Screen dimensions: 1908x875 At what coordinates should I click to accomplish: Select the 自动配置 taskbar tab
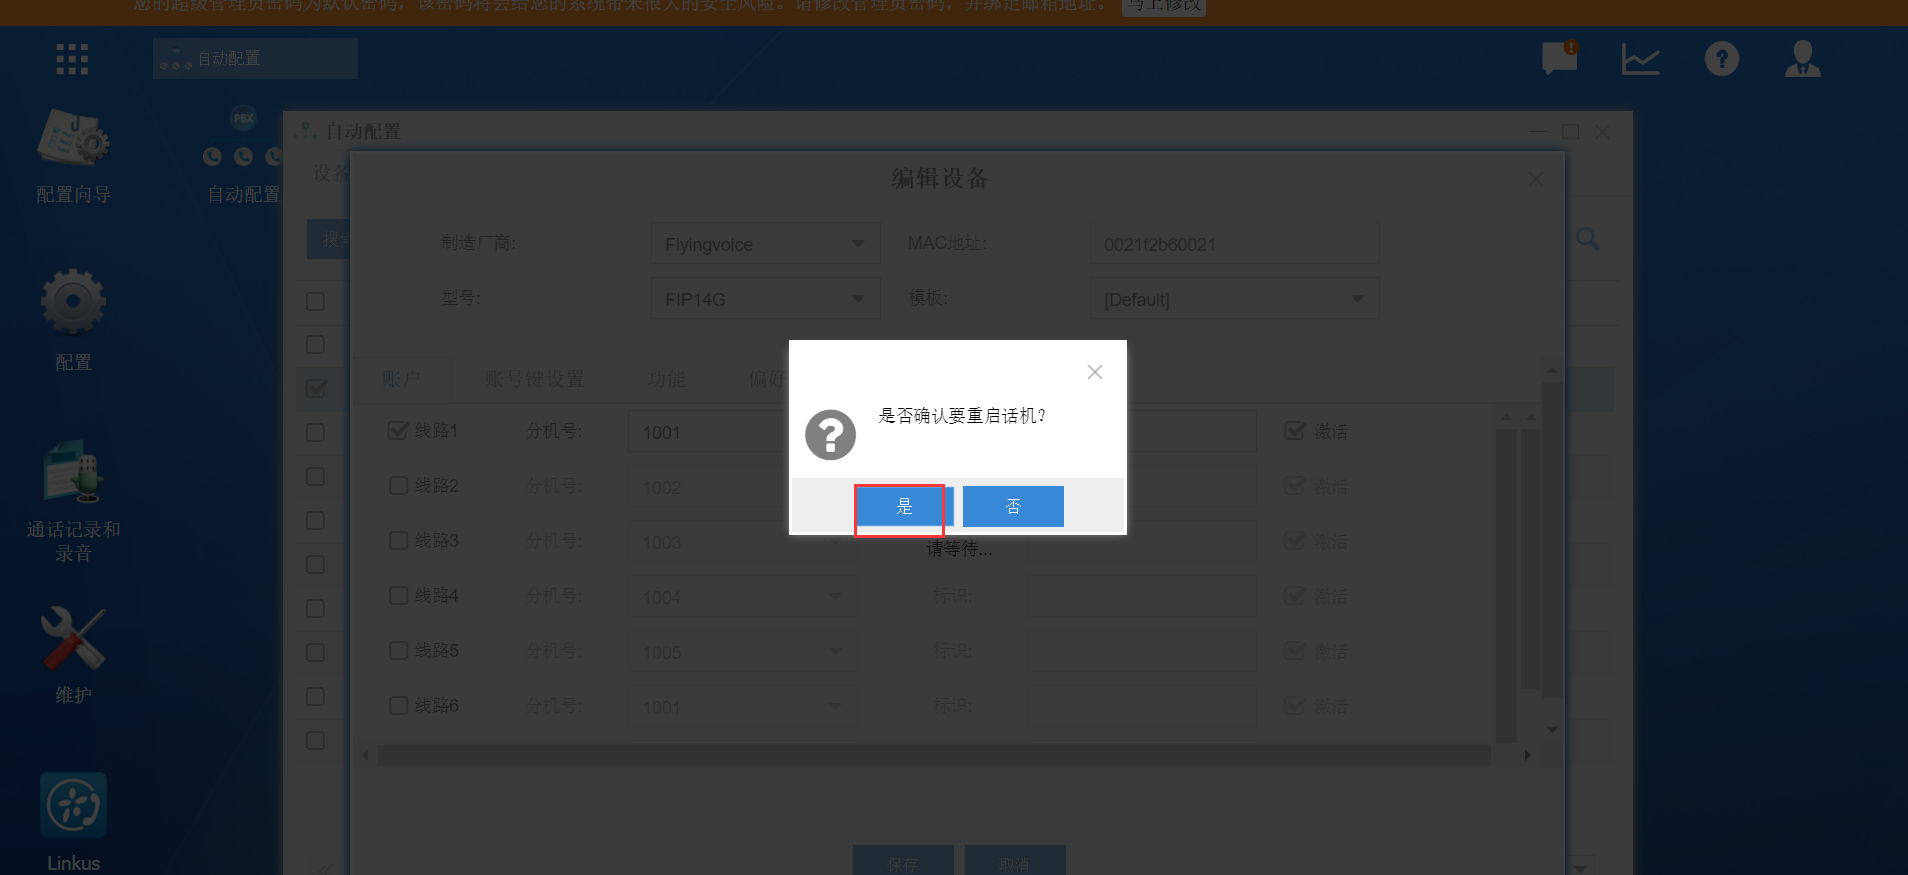pyautogui.click(x=255, y=59)
